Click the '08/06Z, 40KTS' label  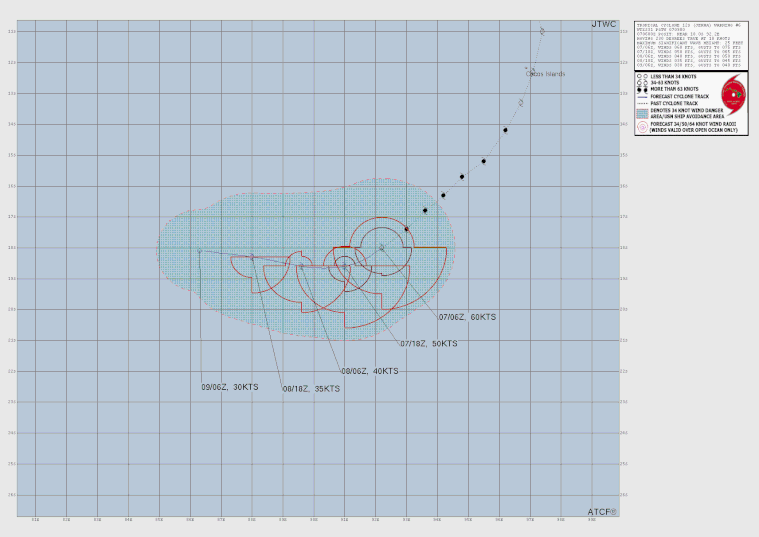click(x=370, y=371)
